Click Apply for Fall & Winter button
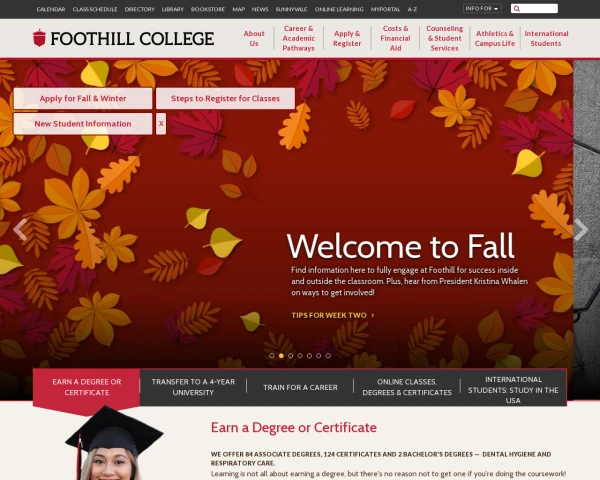This screenshot has width=600, height=480. 83,98
